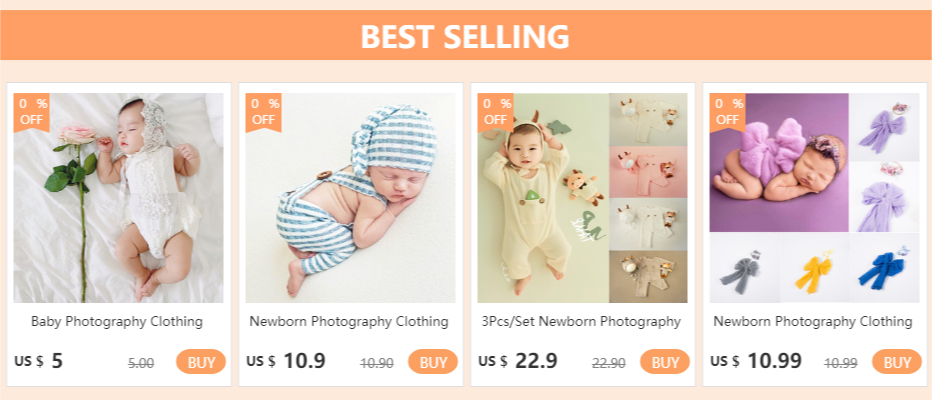Open the baby in cream cow outfit photo
This screenshot has width=932, height=400.
tap(543, 198)
